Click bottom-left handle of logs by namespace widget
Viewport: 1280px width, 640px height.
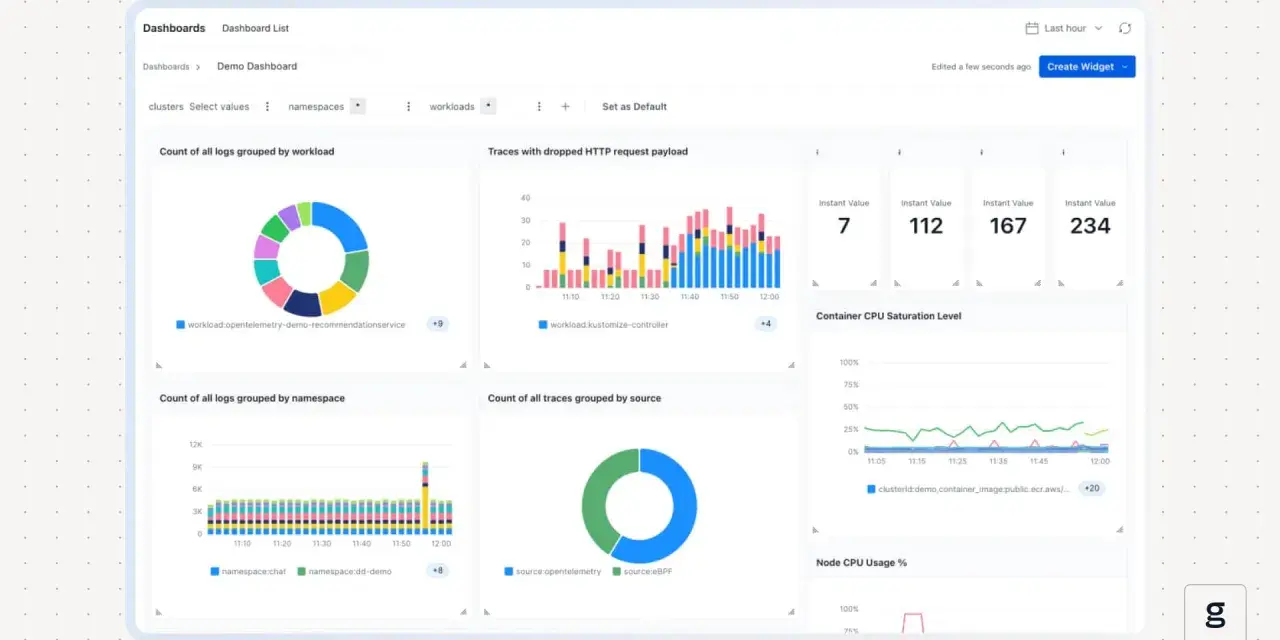pos(158,611)
